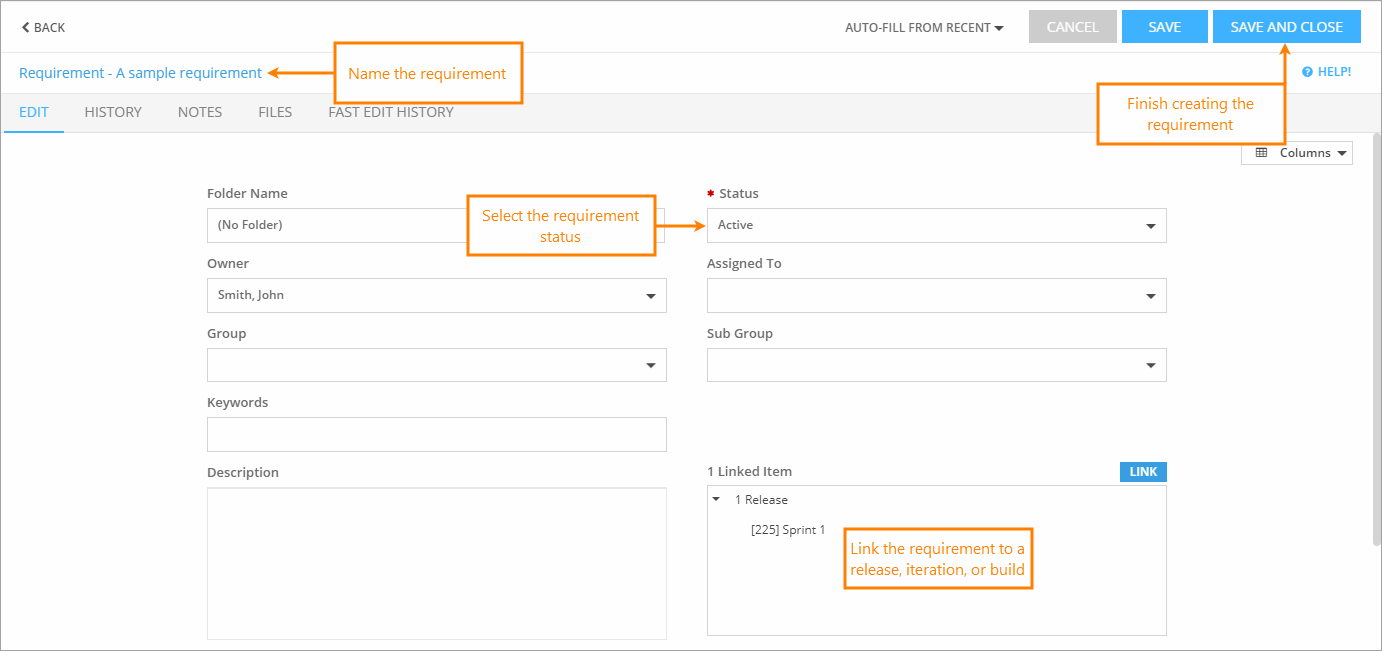Open the Group dropdown
This screenshot has width=1382, height=651.
click(649, 365)
